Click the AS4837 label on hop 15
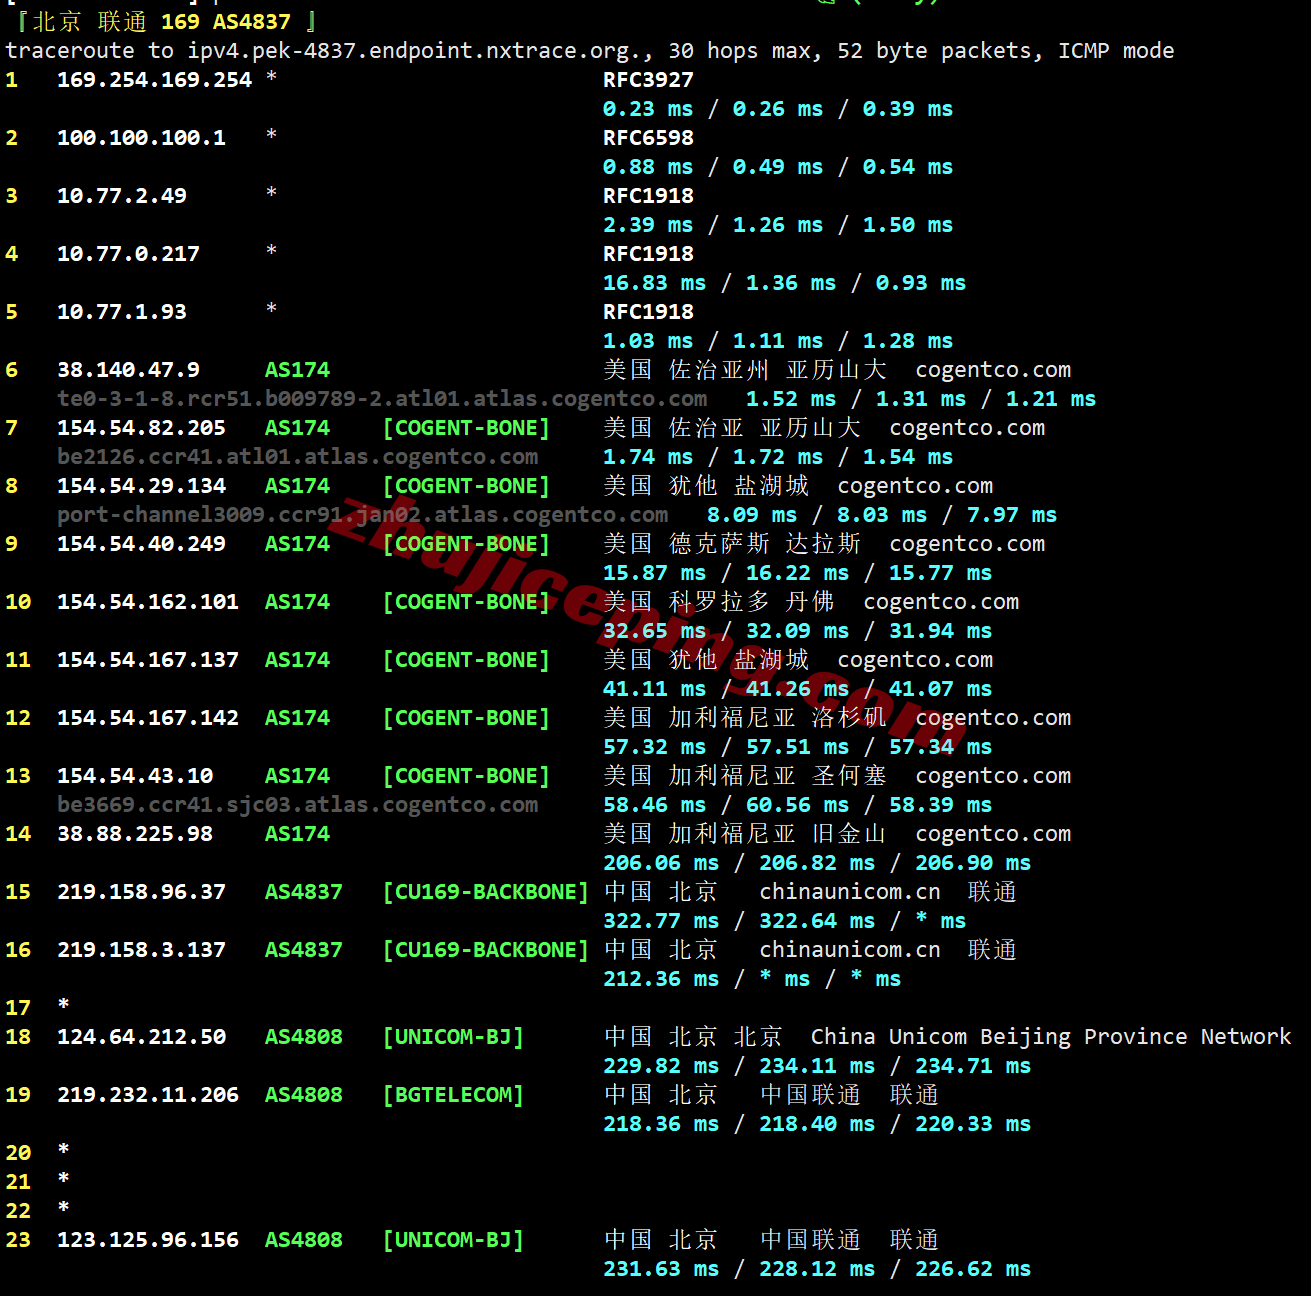The height and width of the screenshot is (1296, 1311). pyautogui.click(x=303, y=892)
